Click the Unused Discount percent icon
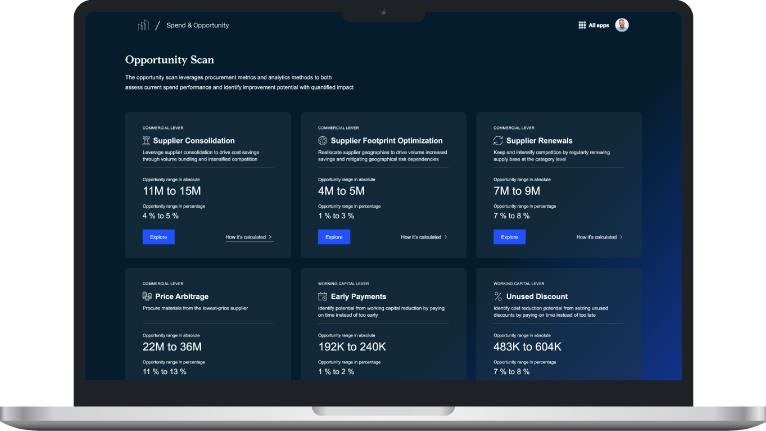Viewport: 766px width, 431px height. point(498,297)
